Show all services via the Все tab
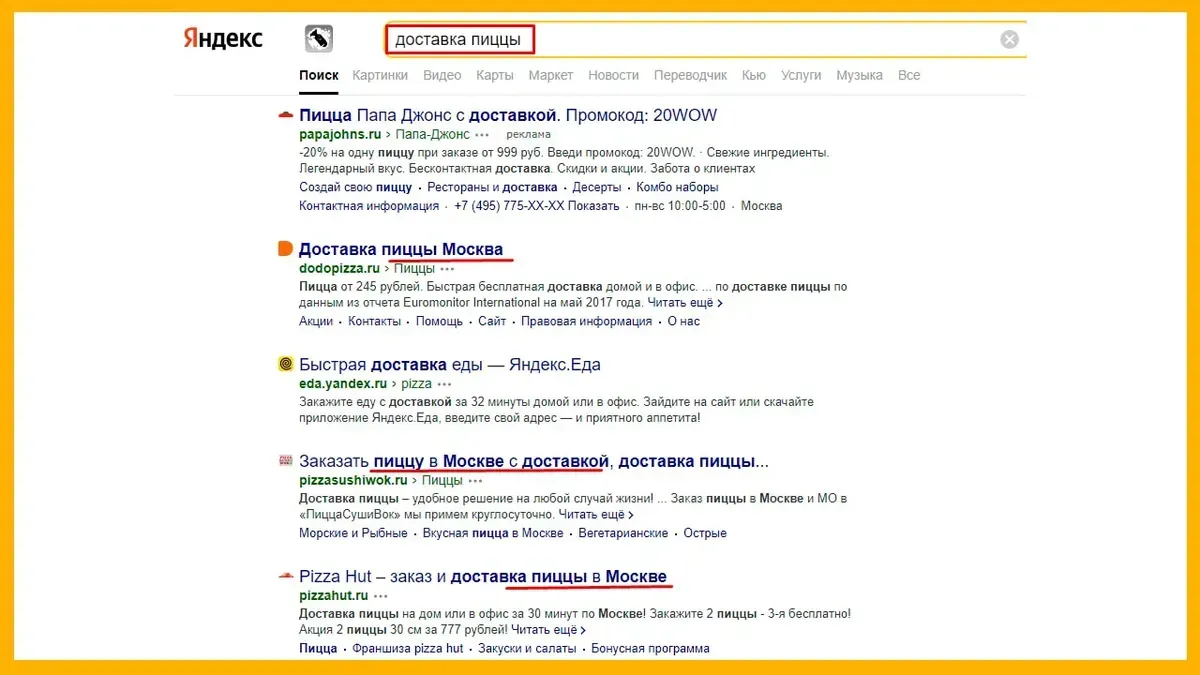Viewport: 1200px width, 675px height. [909, 75]
